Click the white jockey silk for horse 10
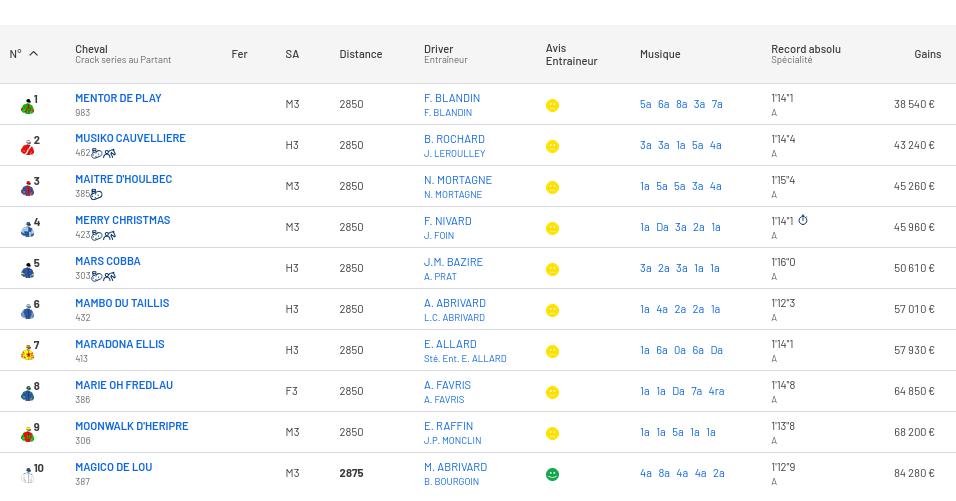Viewport: 956px width, 501px height. pos(27,476)
